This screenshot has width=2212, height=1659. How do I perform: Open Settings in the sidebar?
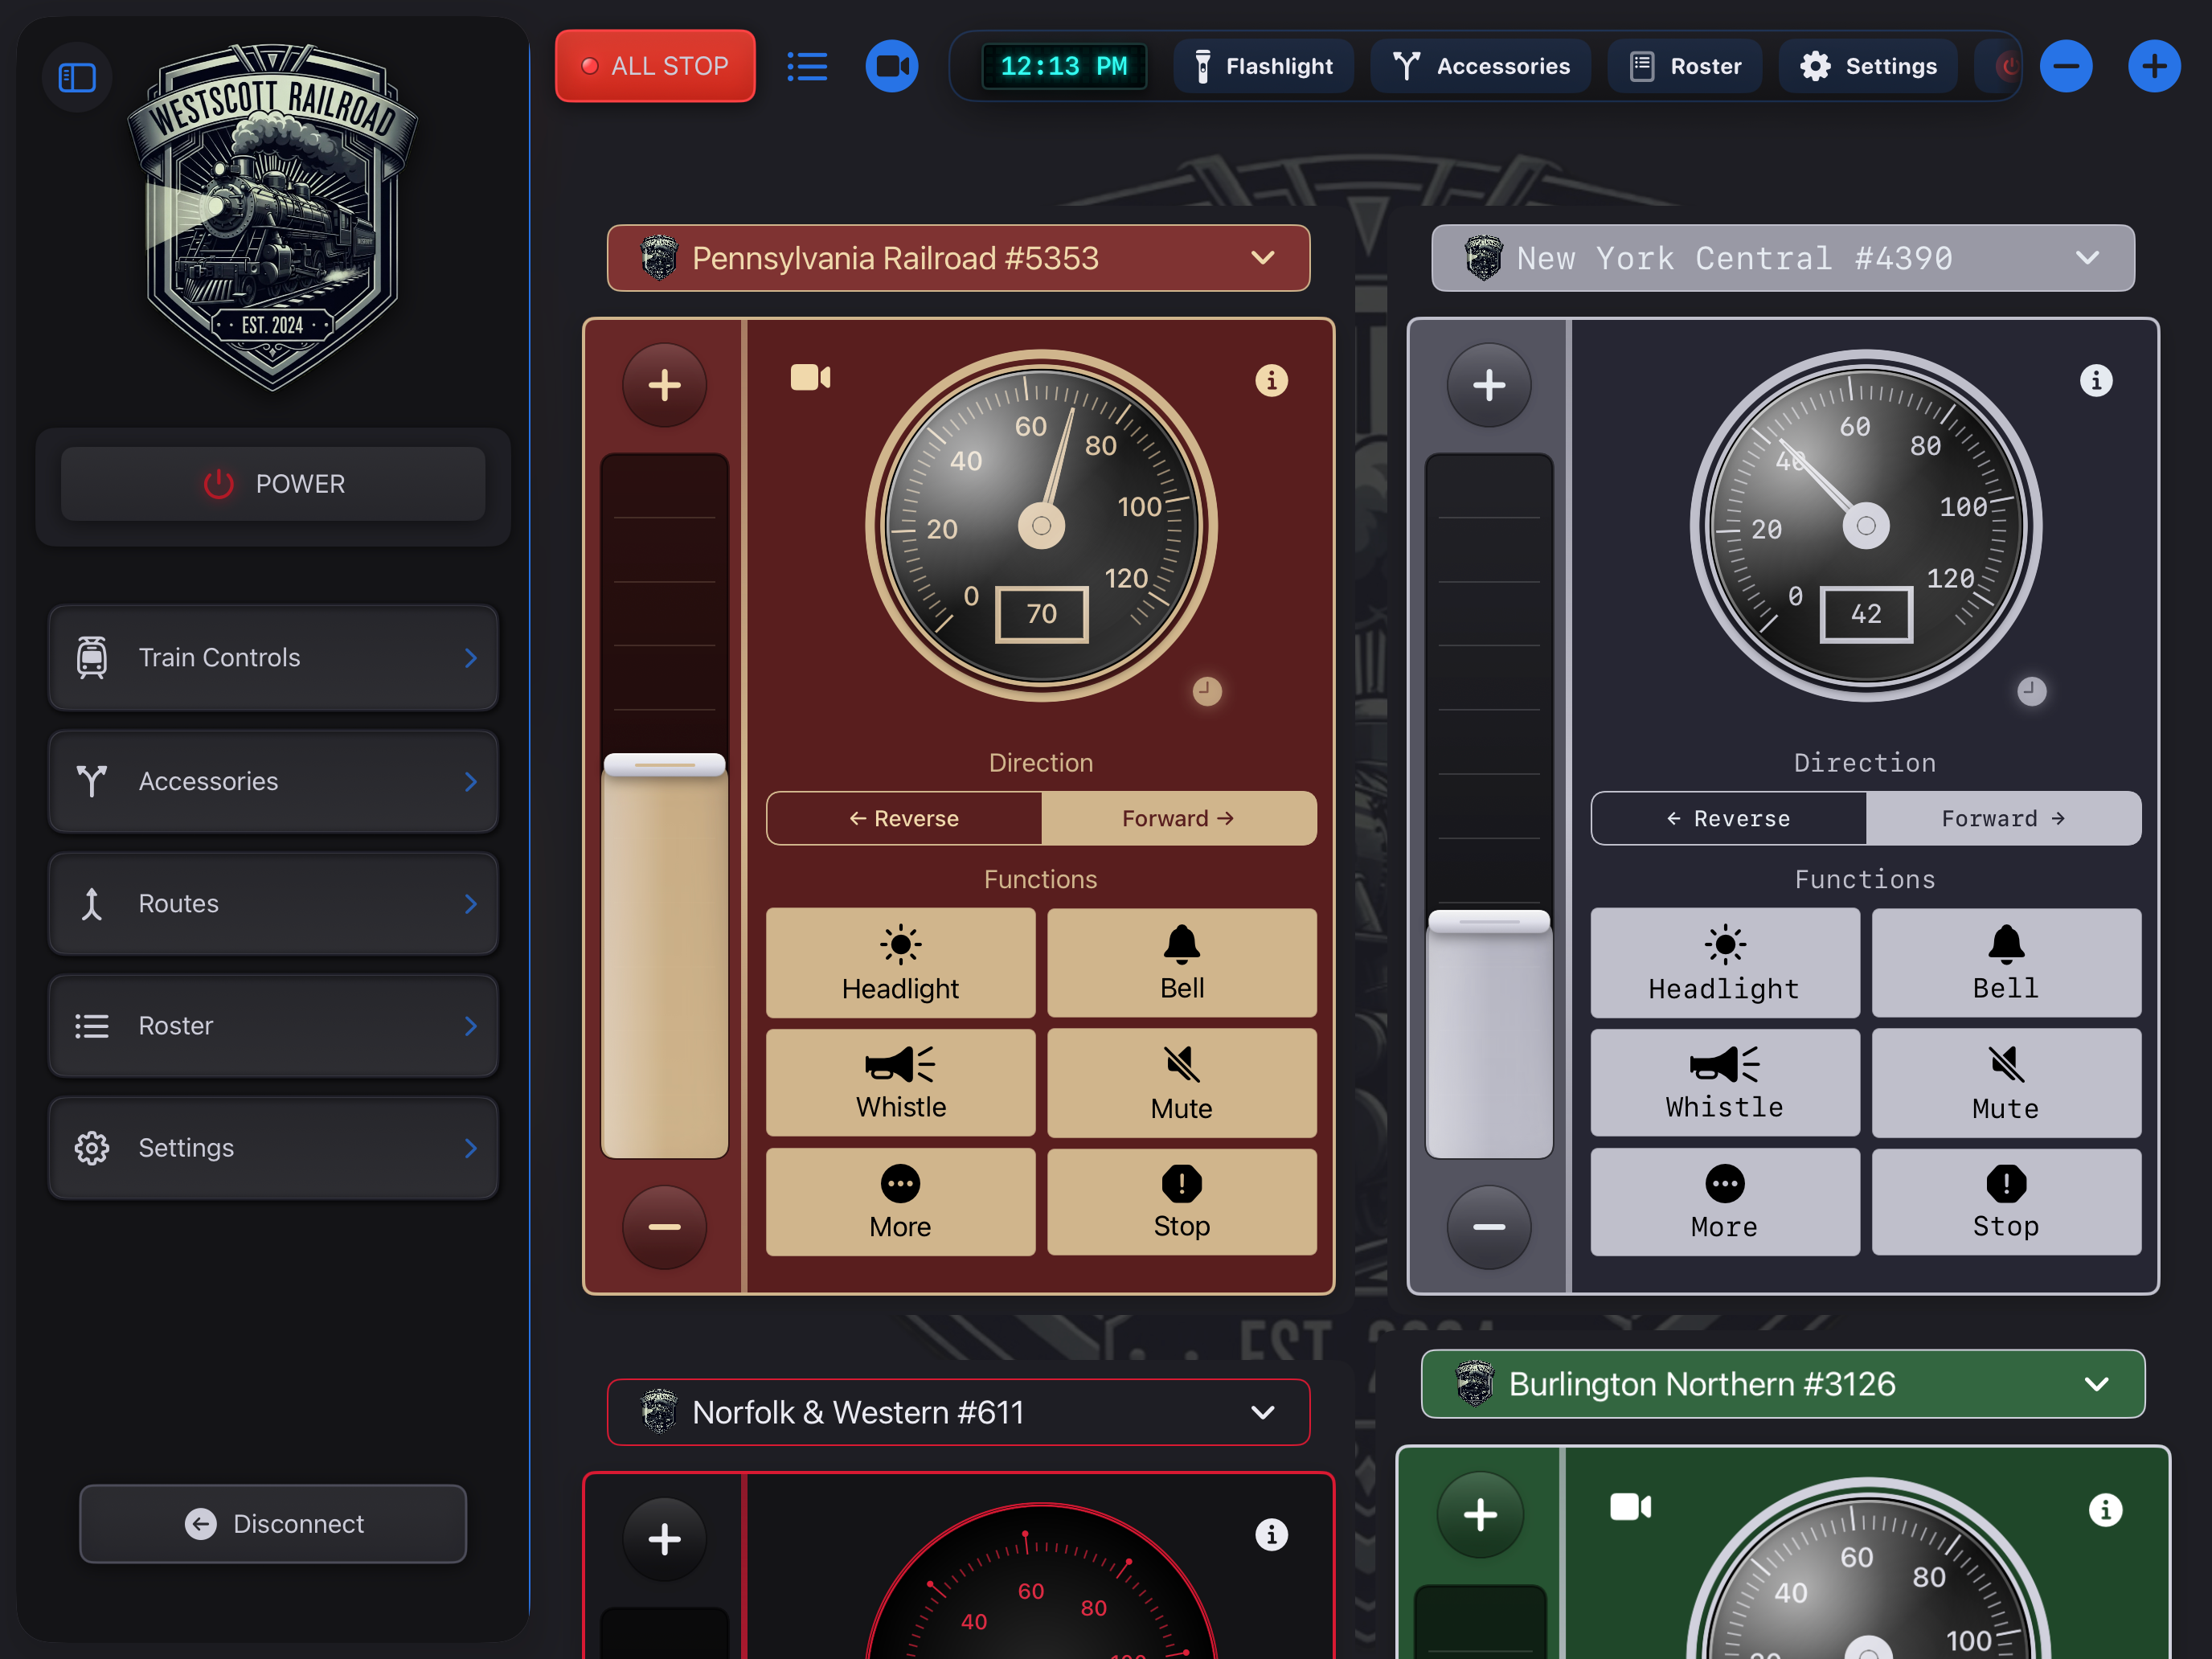pyautogui.click(x=273, y=1148)
